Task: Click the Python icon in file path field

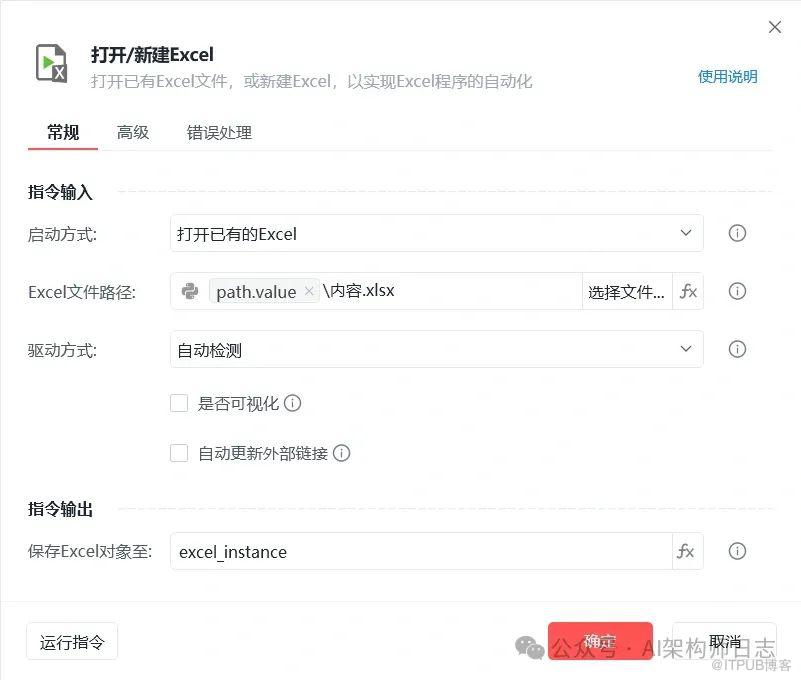Action: click(x=190, y=291)
